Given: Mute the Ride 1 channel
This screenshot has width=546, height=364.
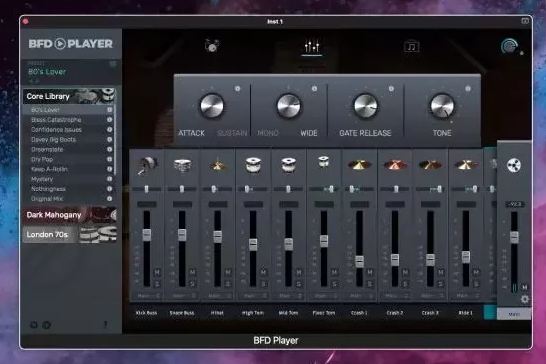Looking at the screenshot, I should 476,272.
